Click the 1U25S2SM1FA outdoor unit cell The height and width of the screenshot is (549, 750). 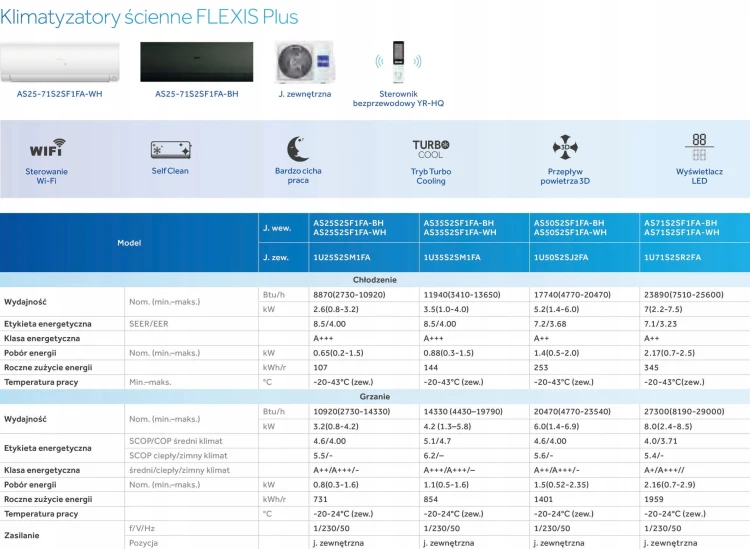click(x=364, y=257)
